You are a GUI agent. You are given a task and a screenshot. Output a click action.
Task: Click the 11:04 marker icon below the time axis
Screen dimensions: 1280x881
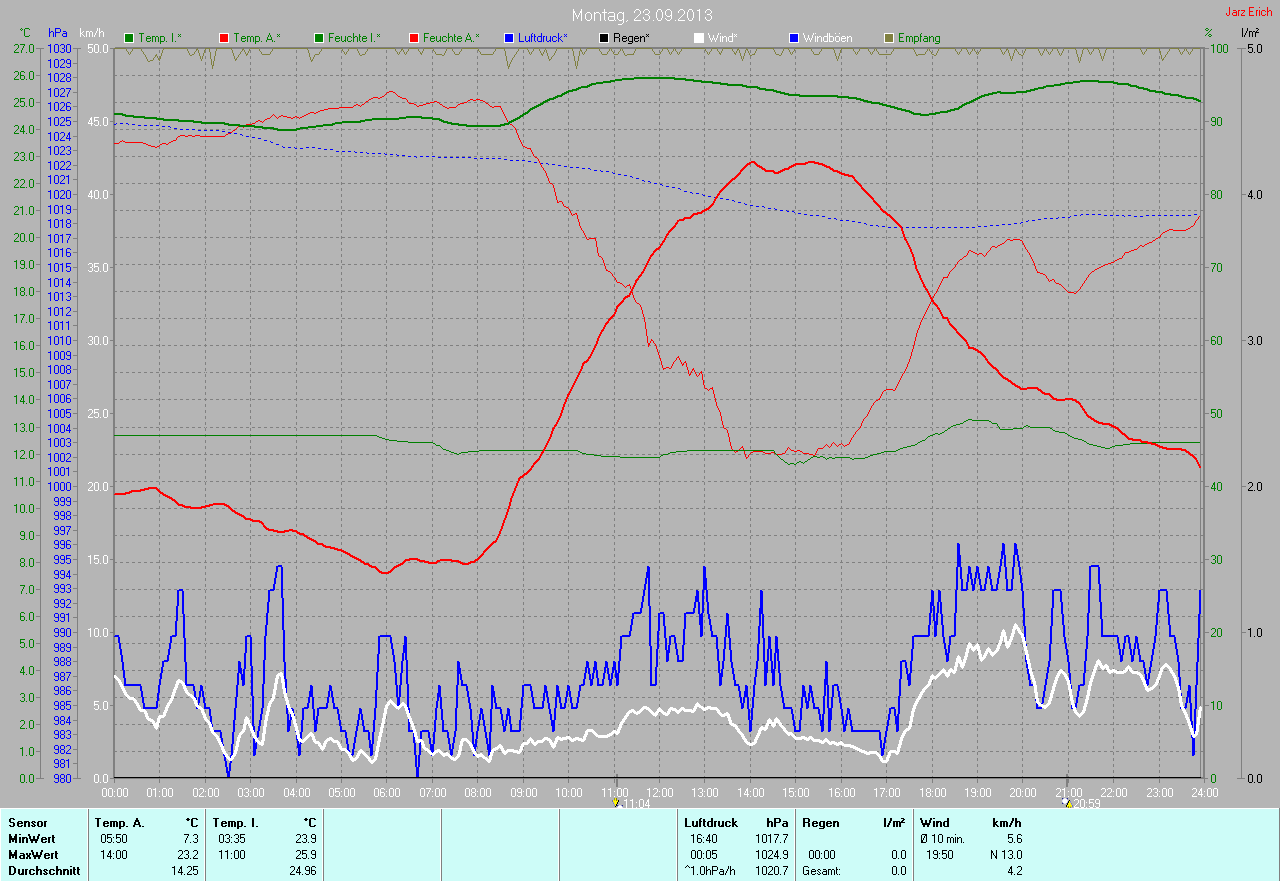(616, 803)
